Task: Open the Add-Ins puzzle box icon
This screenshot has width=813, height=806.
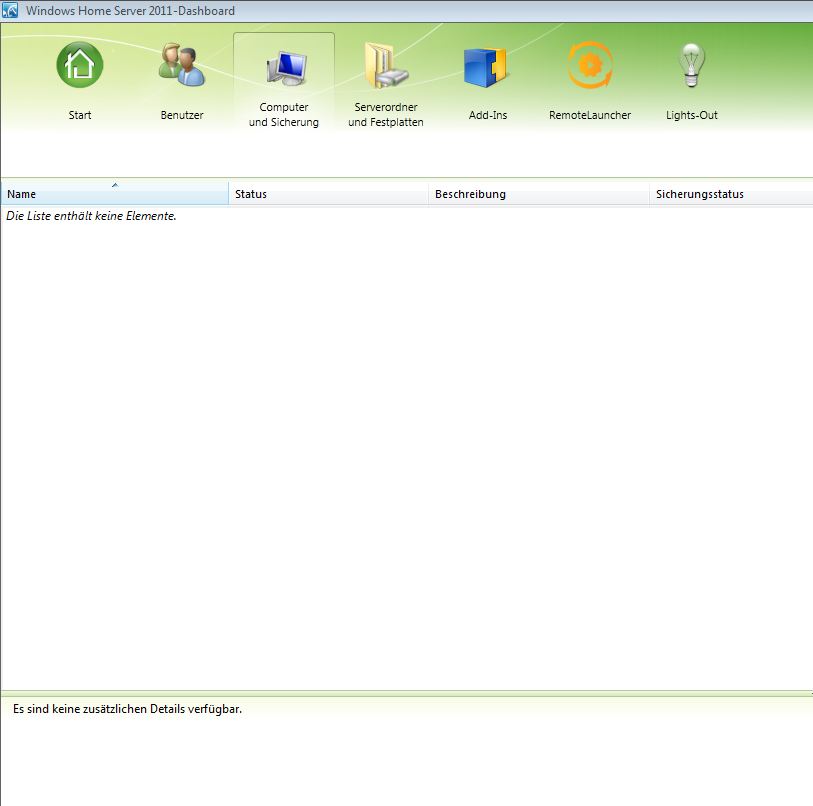Action: coord(485,67)
